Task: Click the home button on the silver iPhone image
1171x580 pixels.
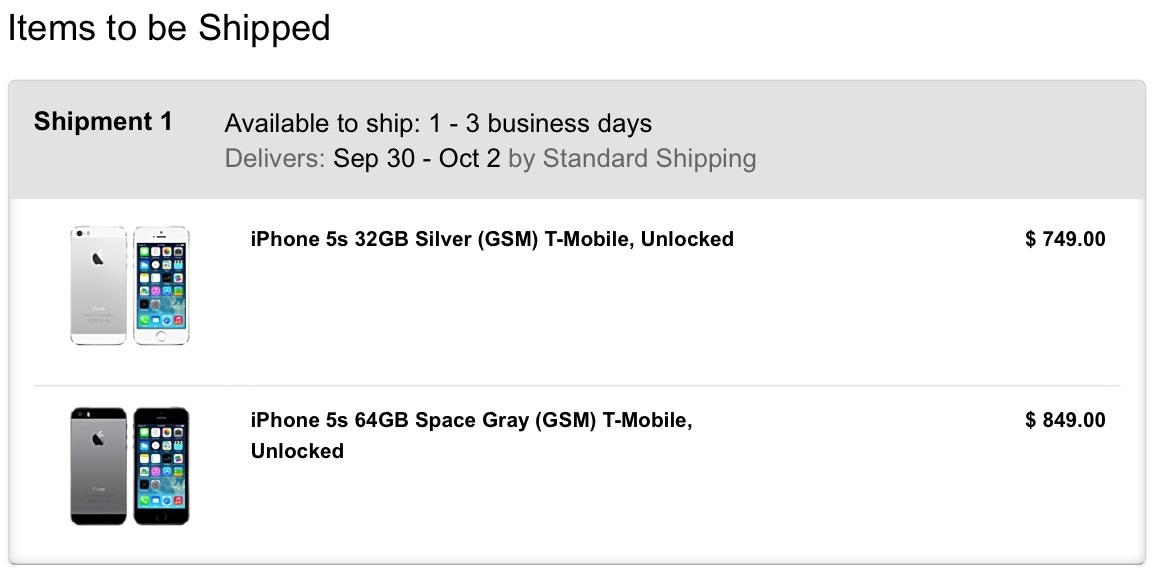Action: point(162,336)
